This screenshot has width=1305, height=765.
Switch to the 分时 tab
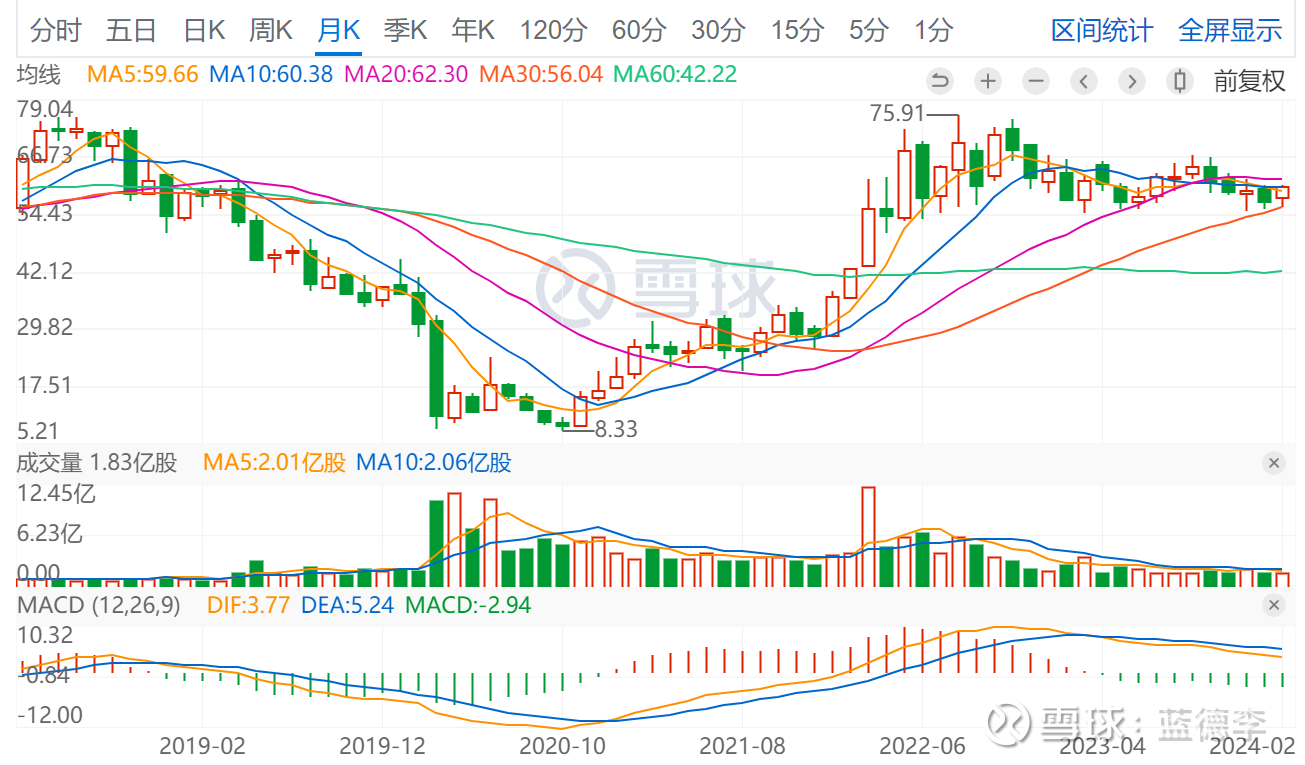[56, 30]
